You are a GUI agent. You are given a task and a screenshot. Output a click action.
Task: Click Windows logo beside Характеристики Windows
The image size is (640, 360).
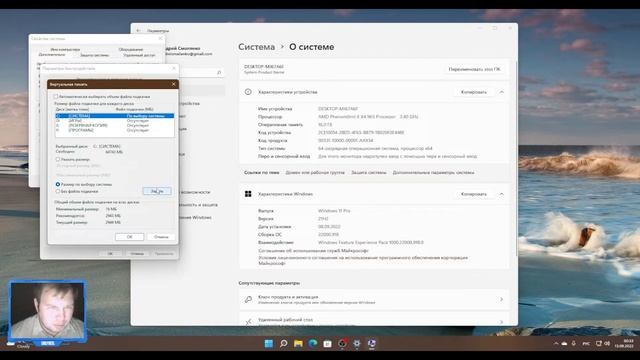(248, 194)
